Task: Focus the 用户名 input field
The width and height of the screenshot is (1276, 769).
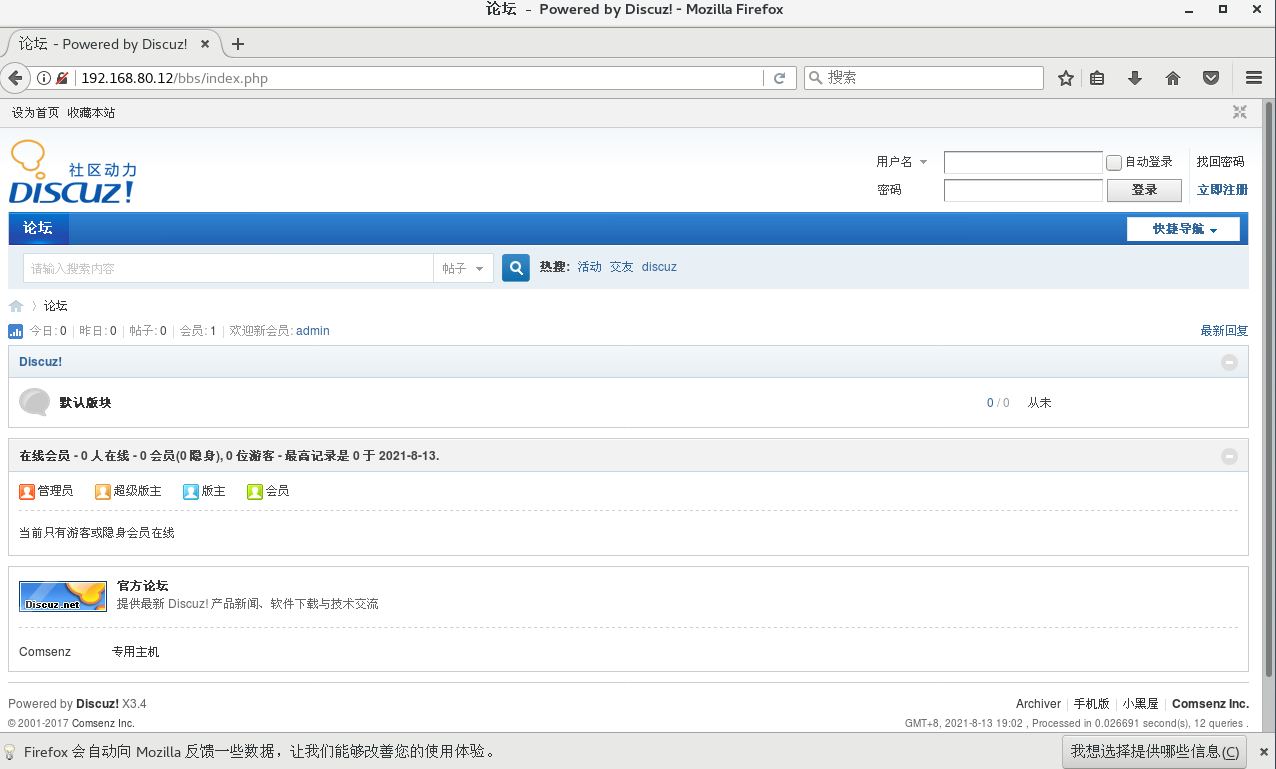Action: point(1023,162)
